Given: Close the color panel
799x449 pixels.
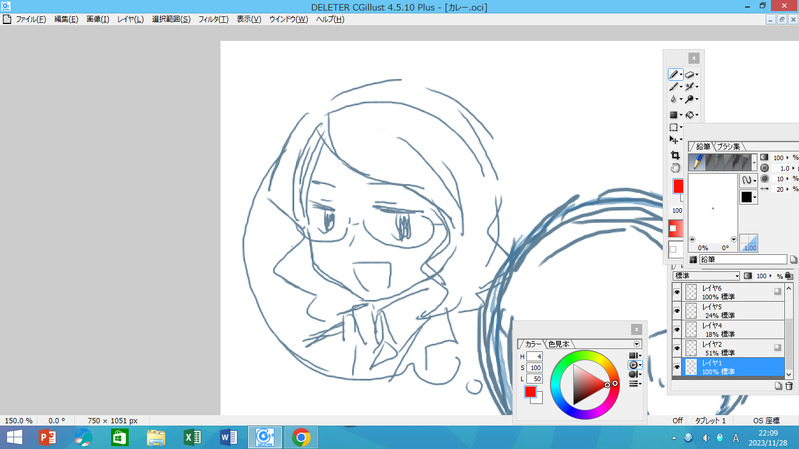Looking at the screenshot, I should tap(636, 329).
